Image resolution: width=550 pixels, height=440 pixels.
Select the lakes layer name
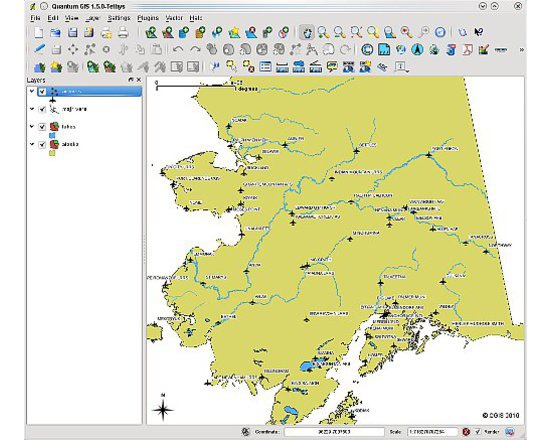68,127
